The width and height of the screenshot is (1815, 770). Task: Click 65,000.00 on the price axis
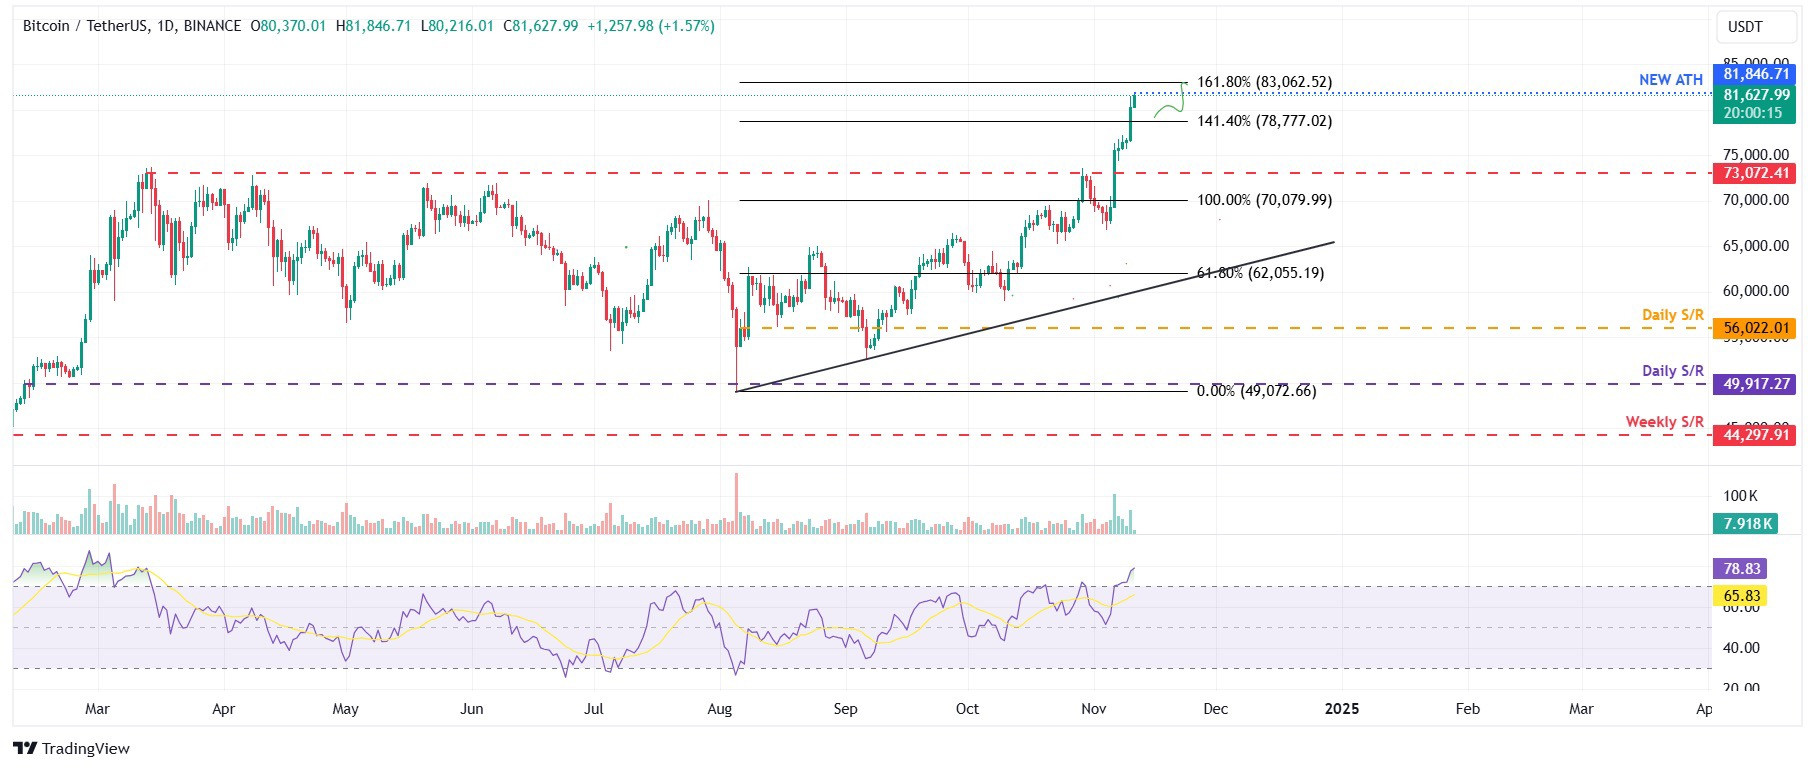click(1755, 246)
